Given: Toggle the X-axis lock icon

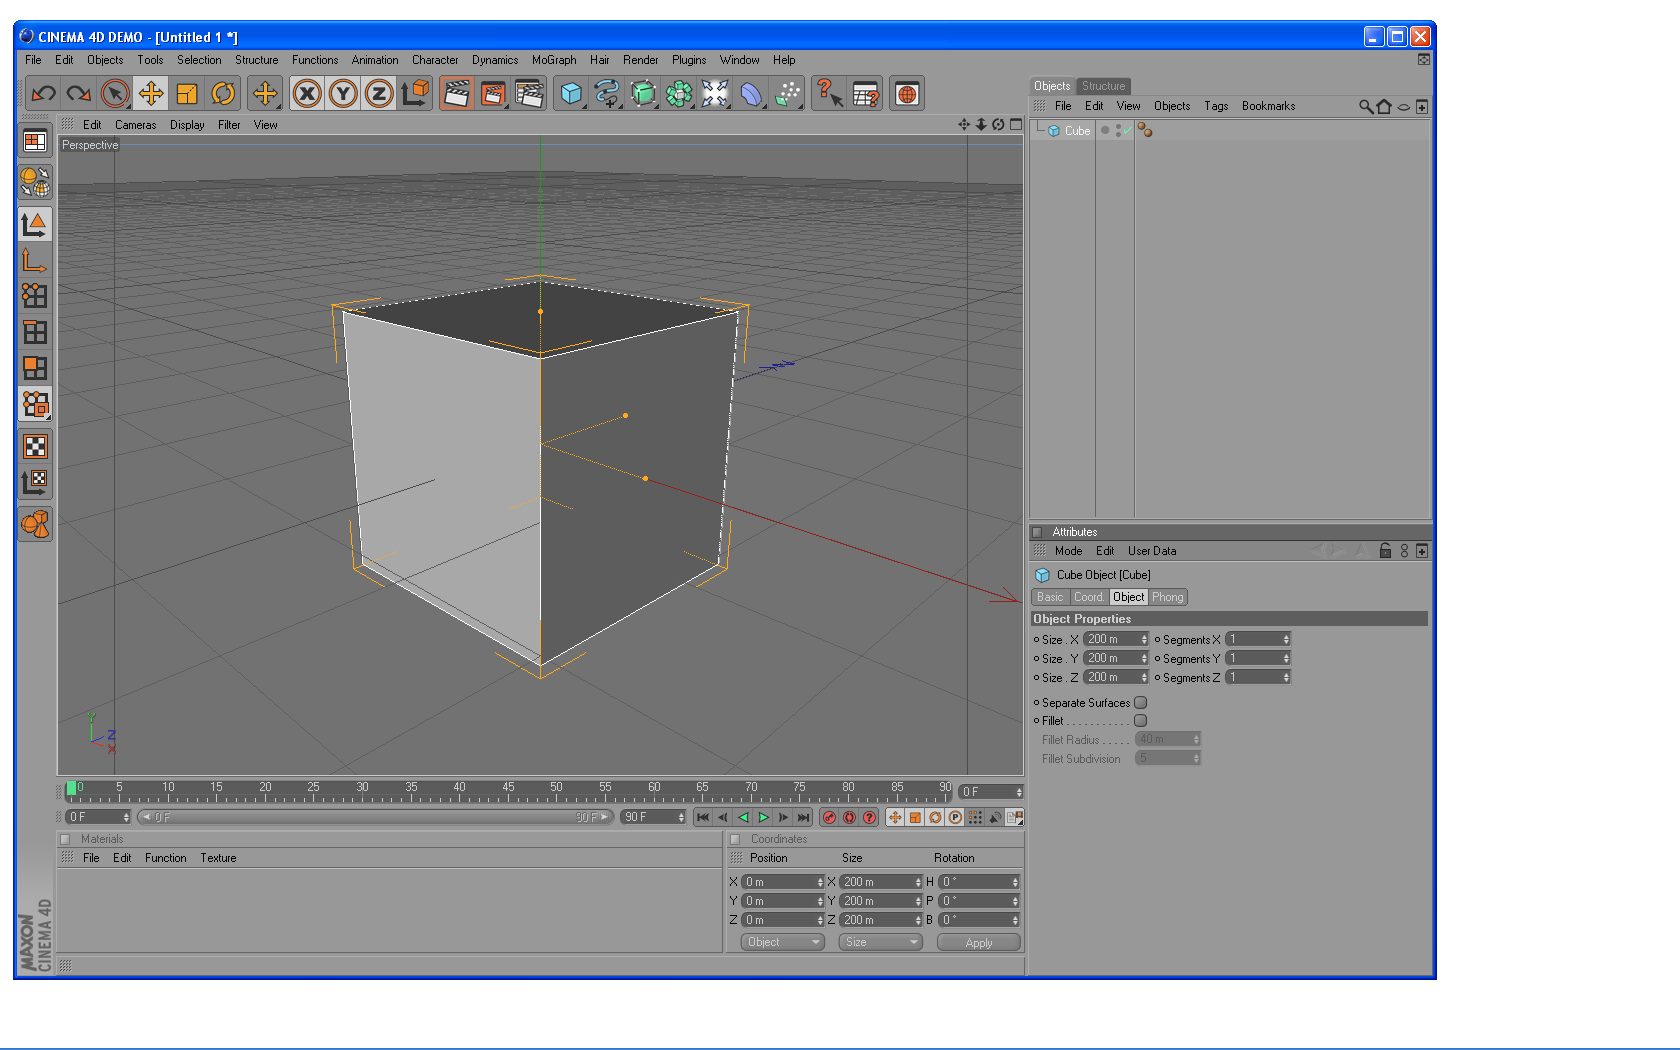Looking at the screenshot, I should tap(307, 94).
